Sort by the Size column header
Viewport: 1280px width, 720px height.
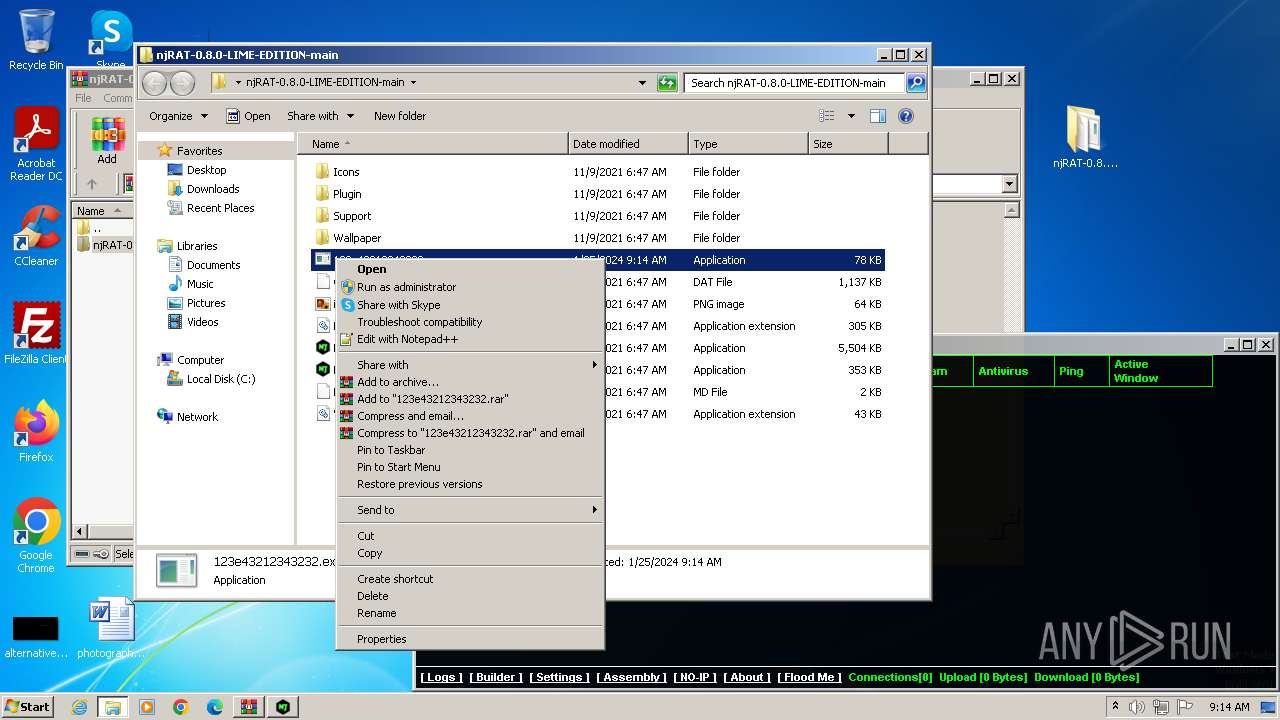point(848,144)
